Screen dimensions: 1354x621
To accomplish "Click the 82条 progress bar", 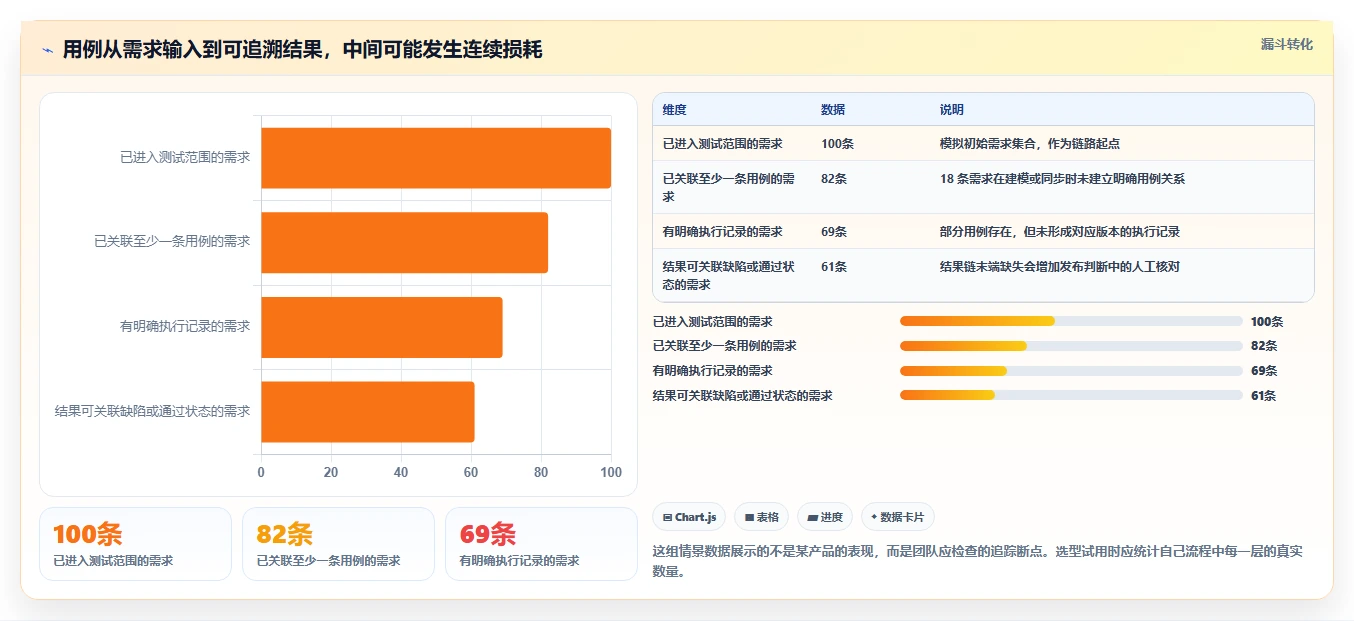I will [1071, 346].
